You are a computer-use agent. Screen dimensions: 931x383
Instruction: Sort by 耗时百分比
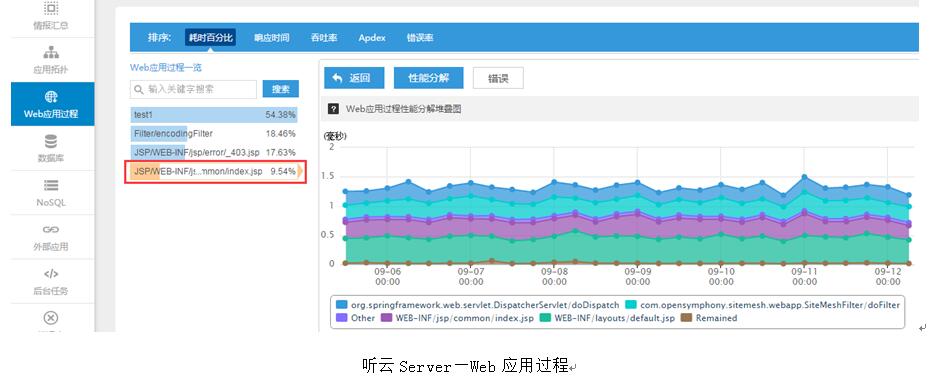click(210, 37)
